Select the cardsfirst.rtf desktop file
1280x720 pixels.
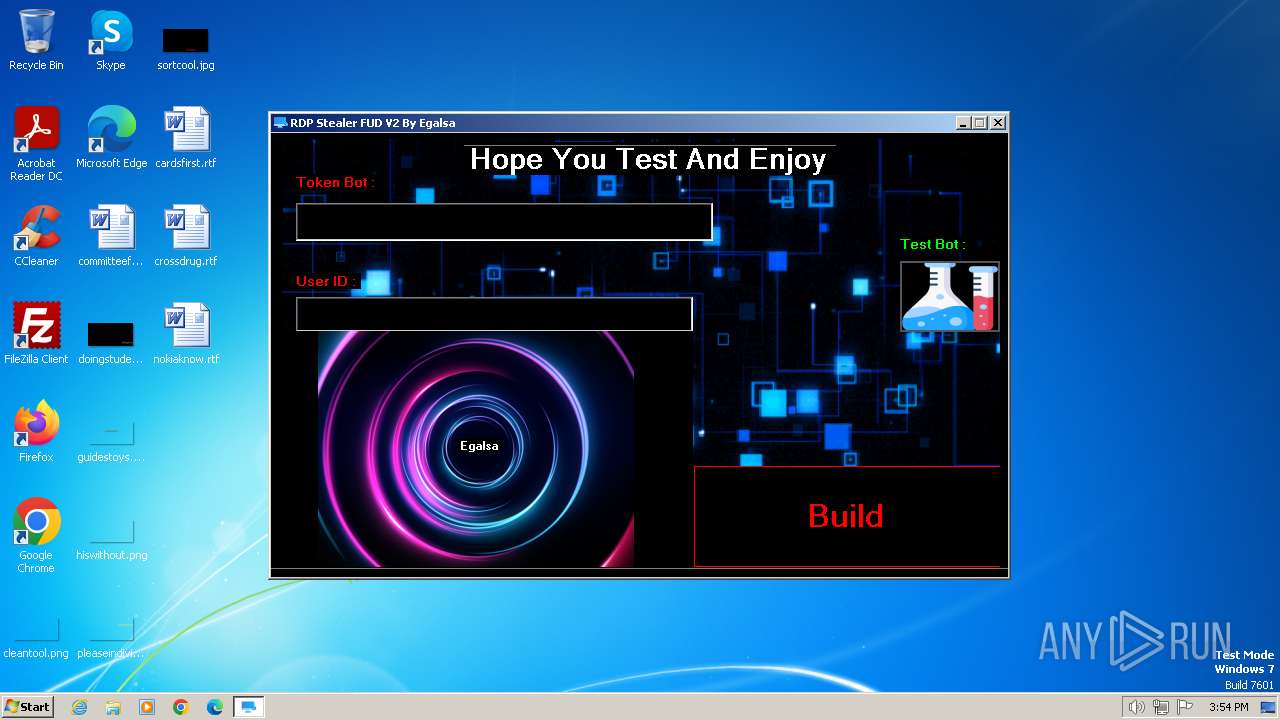(x=186, y=138)
